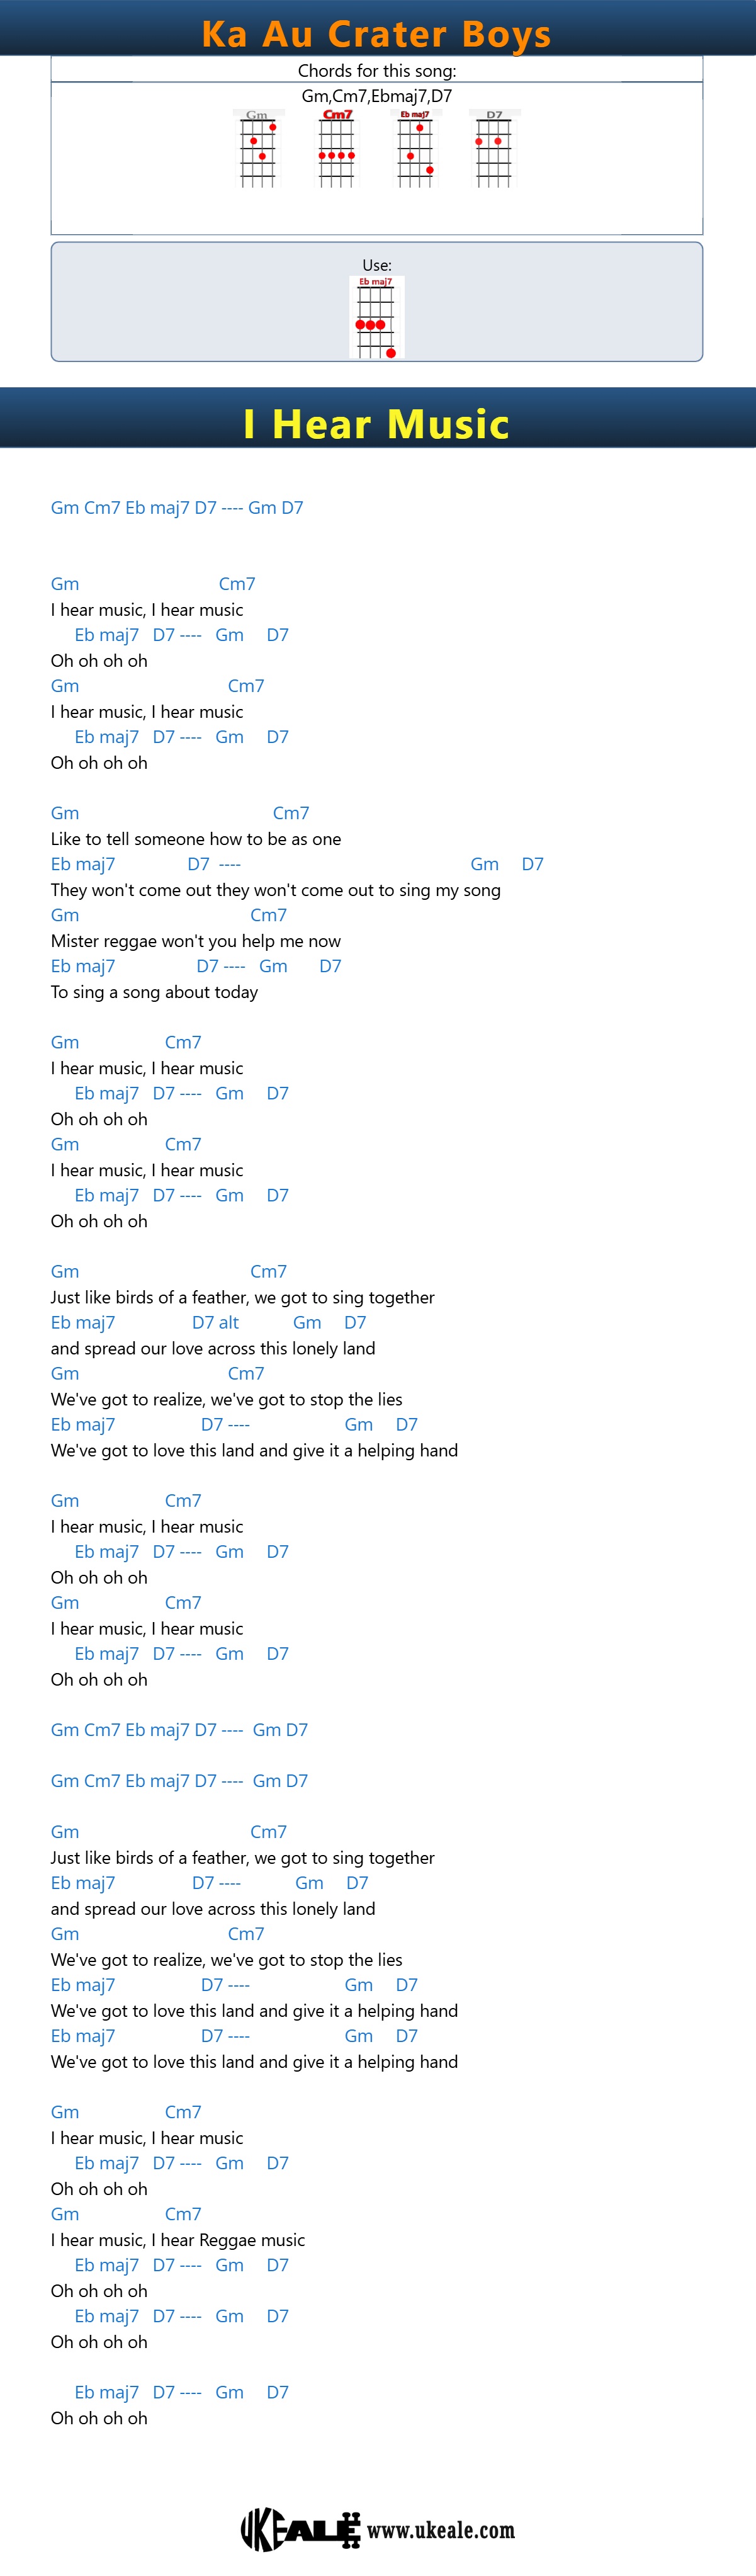Click the first intro chord line 'Gm Cm7 Eb maj7 D7'
The height and width of the screenshot is (2576, 756).
[x=177, y=508]
